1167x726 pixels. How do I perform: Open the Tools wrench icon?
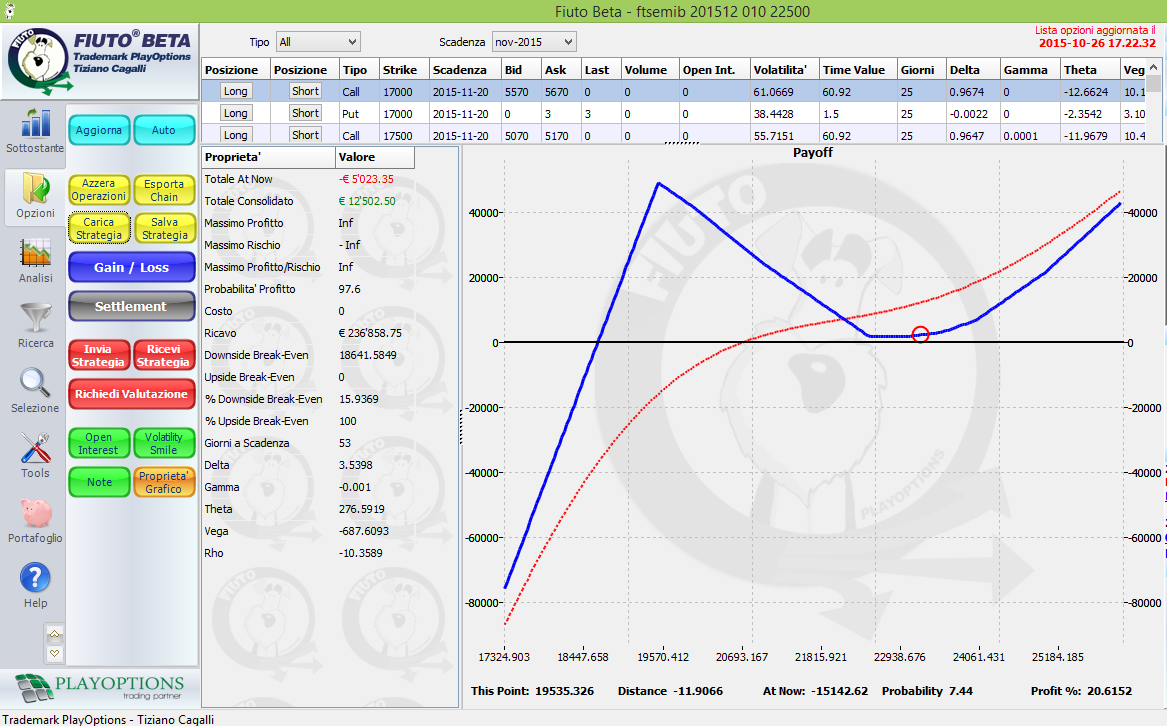[x=35, y=448]
